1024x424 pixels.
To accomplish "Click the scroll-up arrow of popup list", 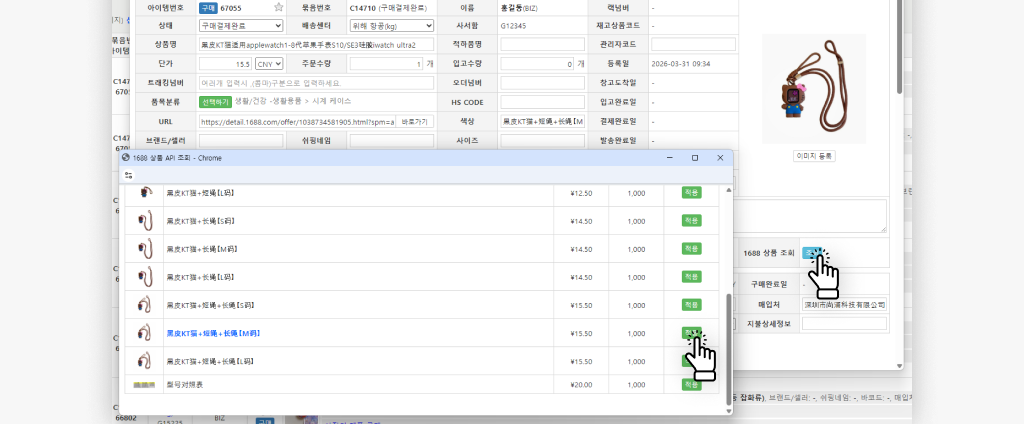I will 729,190.
